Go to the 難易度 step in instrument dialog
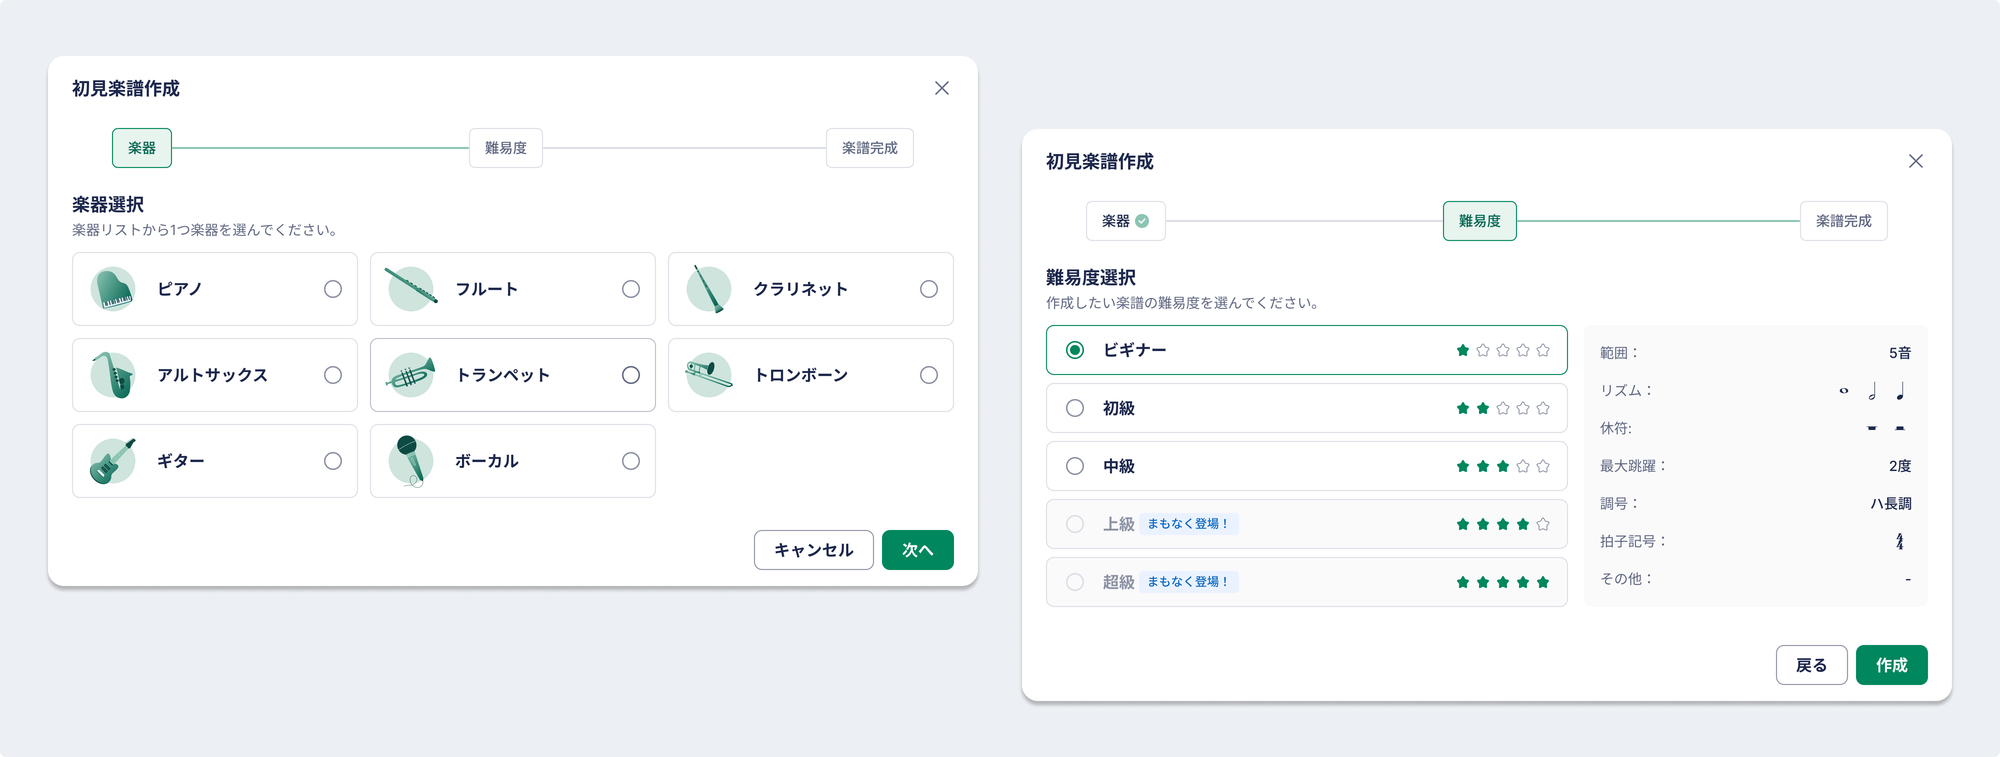Image resolution: width=2000 pixels, height=757 pixels. pyautogui.click(x=506, y=148)
